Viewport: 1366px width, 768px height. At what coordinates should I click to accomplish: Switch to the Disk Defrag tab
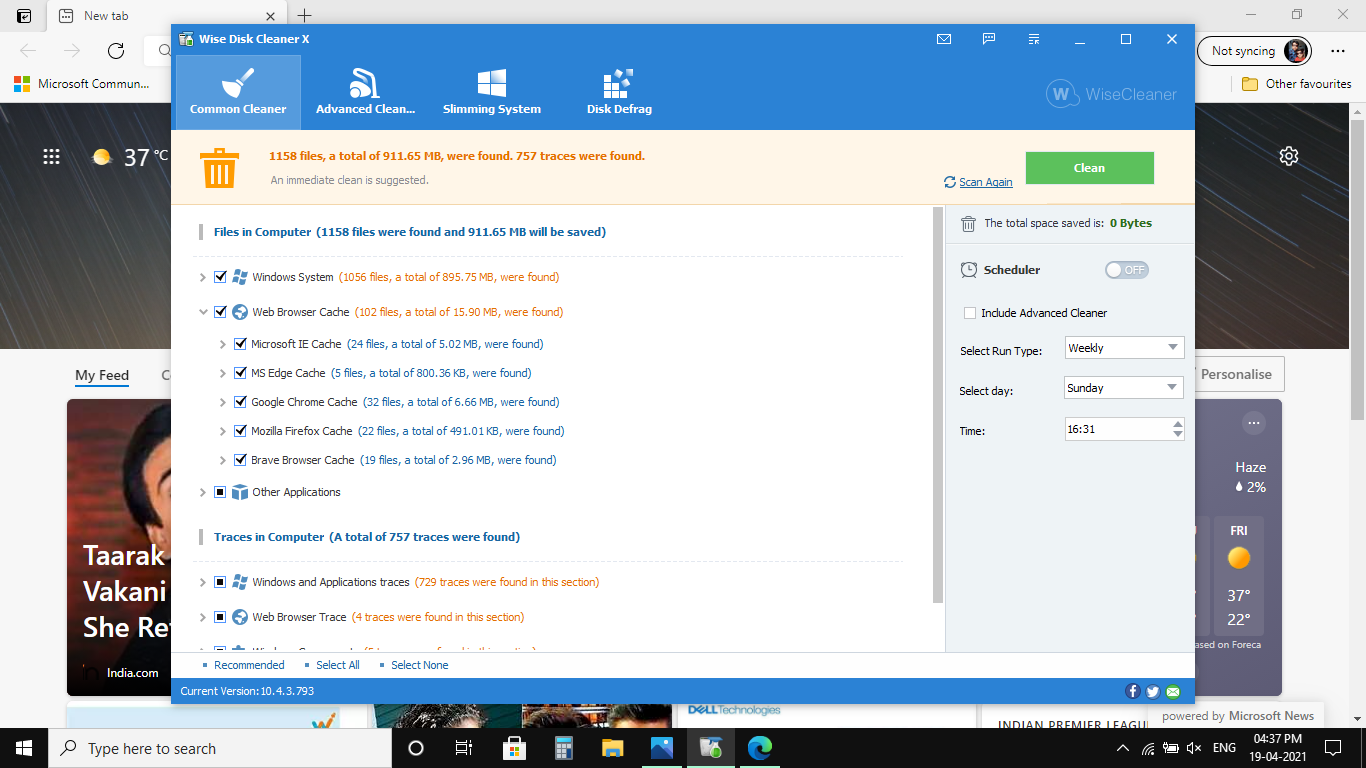619,92
